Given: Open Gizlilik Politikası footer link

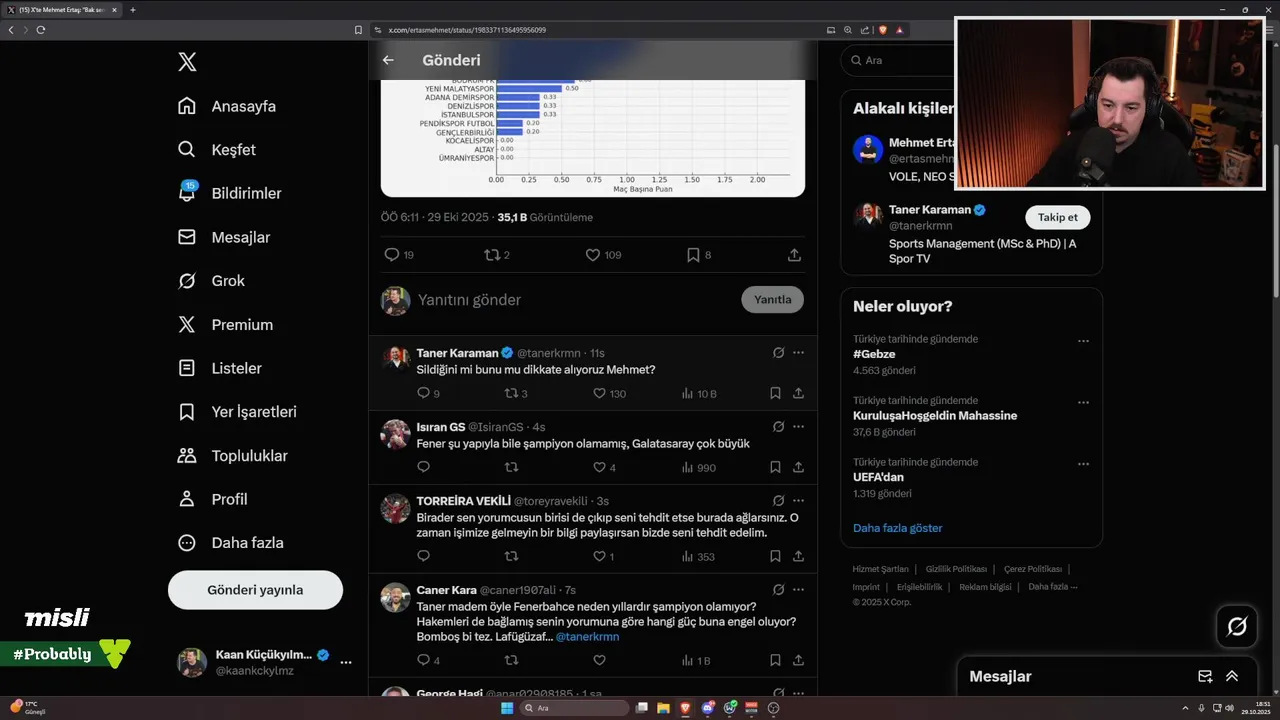Looking at the screenshot, I should tap(956, 569).
